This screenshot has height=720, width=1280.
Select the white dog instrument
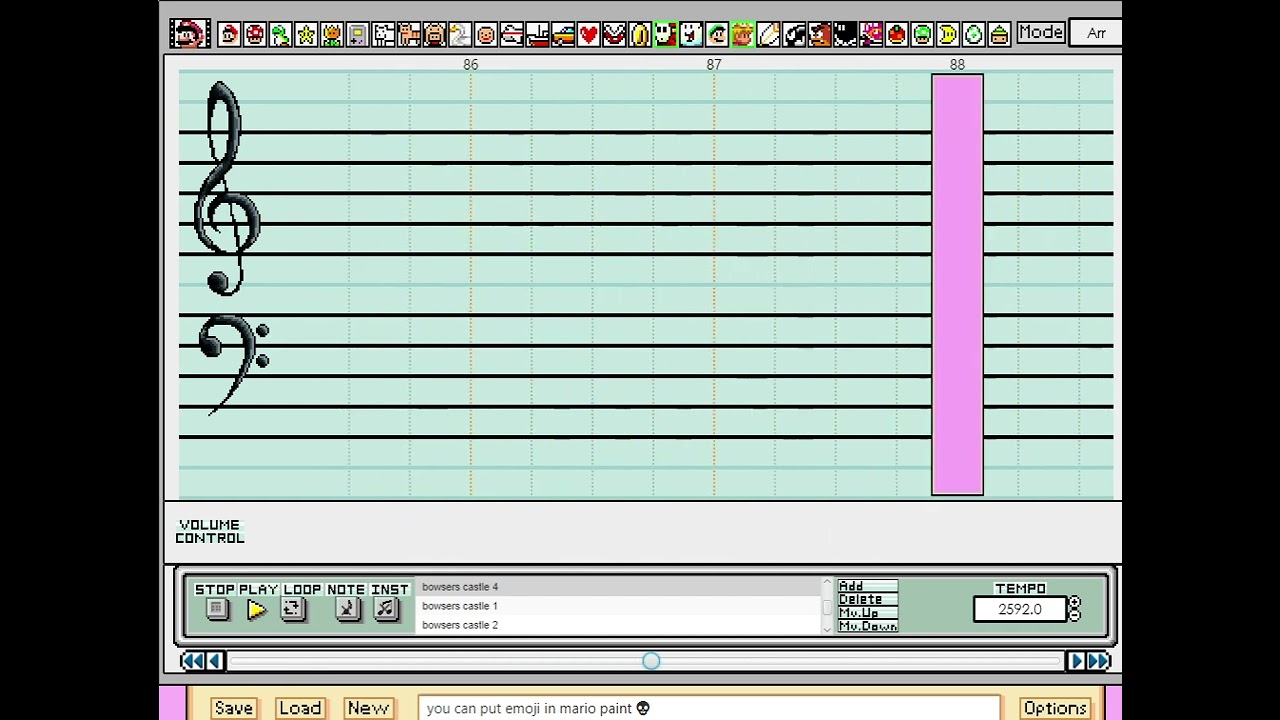tap(383, 35)
